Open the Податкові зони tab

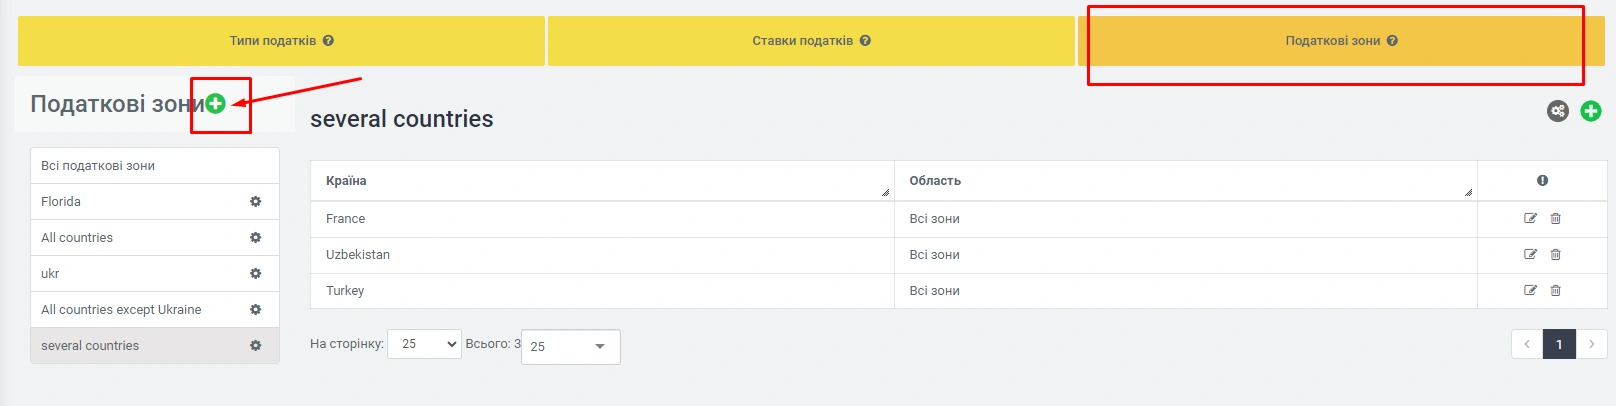click(1340, 41)
